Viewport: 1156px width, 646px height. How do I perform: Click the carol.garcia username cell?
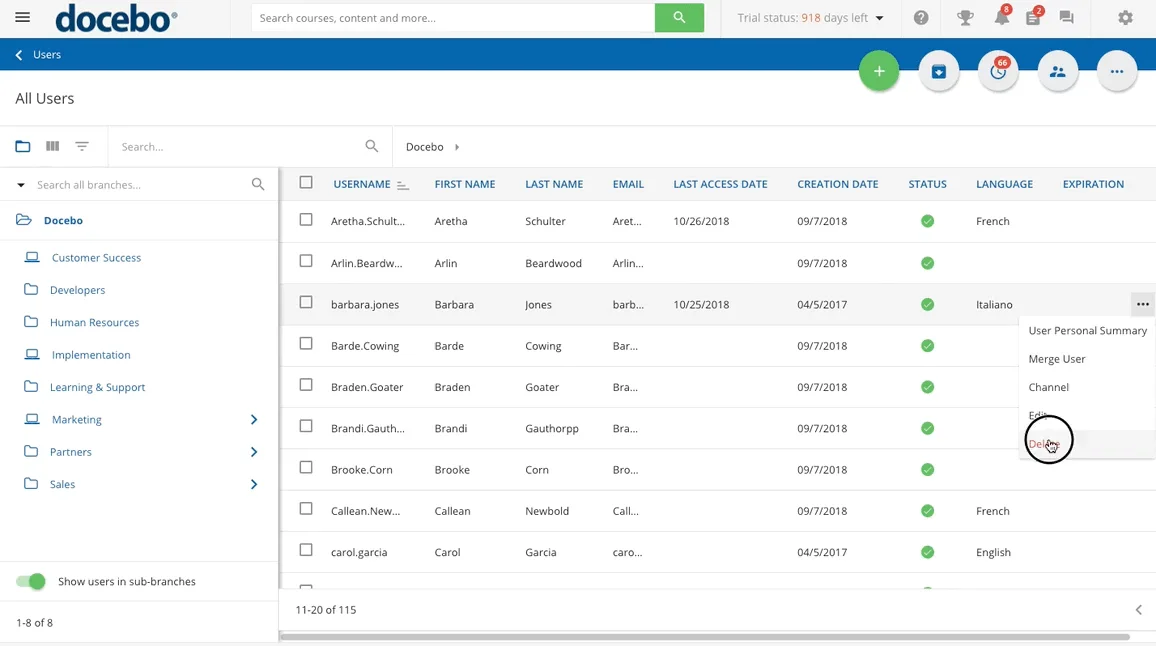359,552
